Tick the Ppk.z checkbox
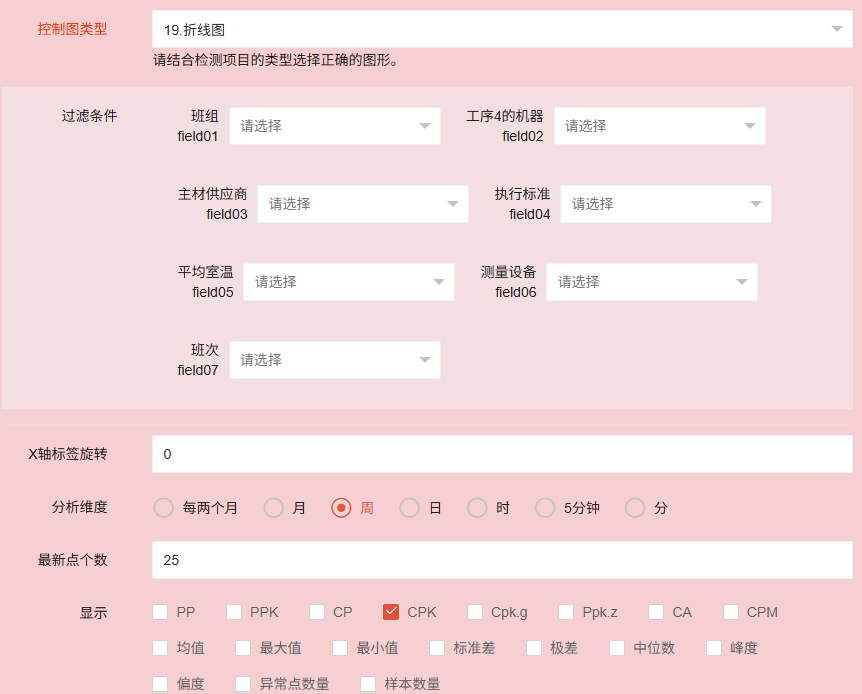Viewport: 862px width, 694px height. pyautogui.click(x=566, y=612)
